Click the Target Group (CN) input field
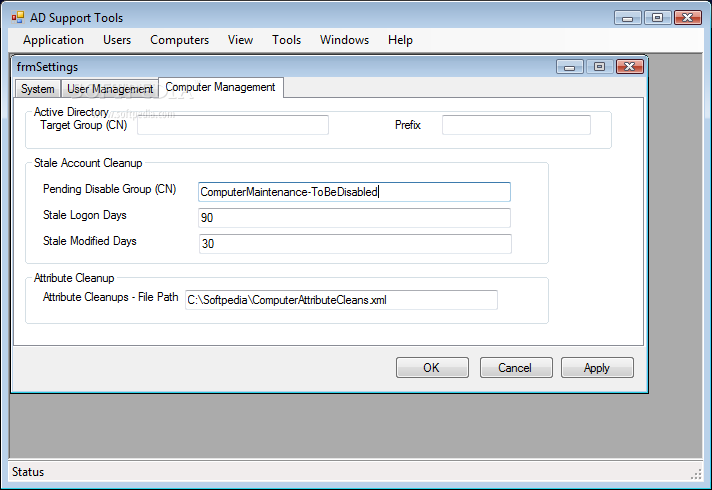 [233, 125]
